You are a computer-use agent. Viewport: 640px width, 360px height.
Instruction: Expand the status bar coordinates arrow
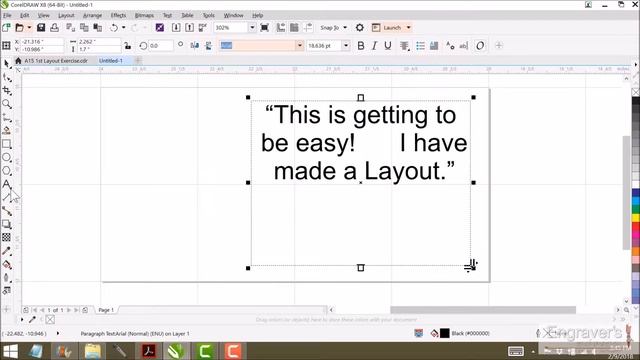point(58,333)
